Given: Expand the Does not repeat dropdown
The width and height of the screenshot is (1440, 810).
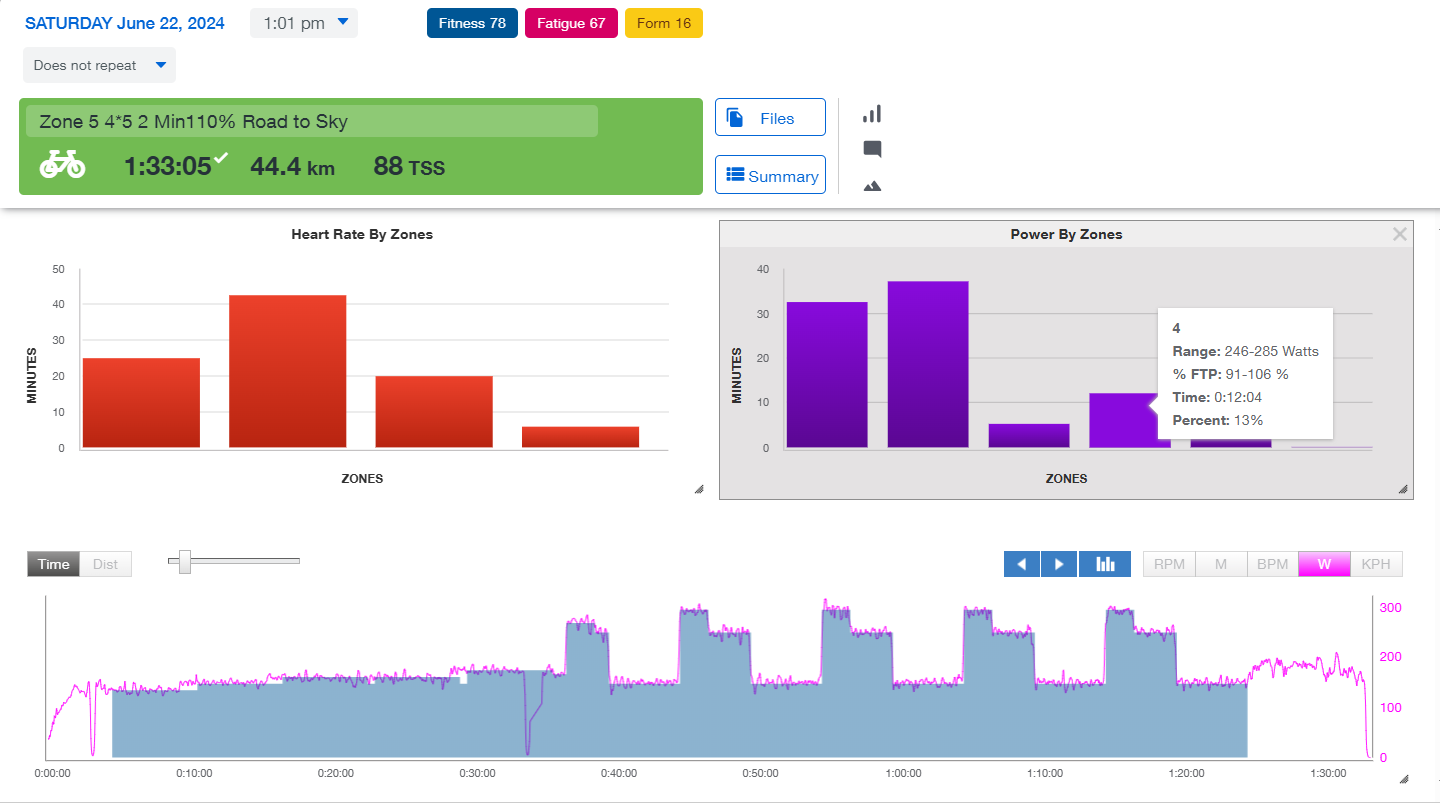Looking at the screenshot, I should point(99,65).
